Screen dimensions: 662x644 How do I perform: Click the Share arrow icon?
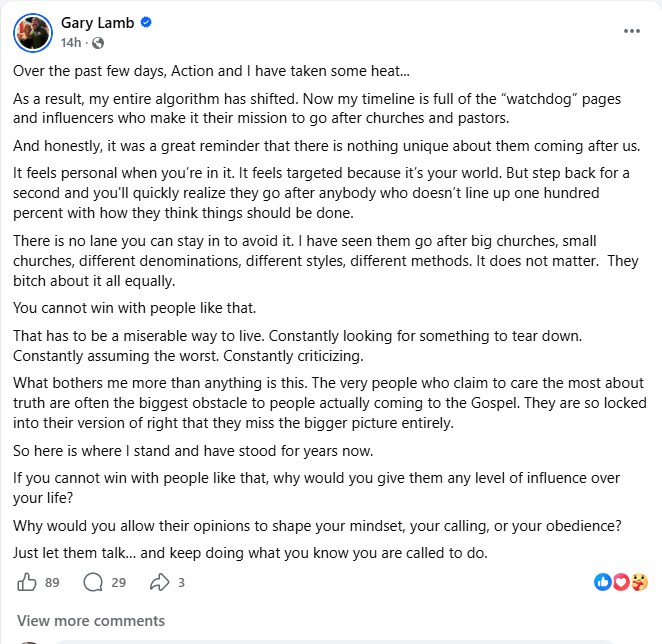pyautogui.click(x=160, y=582)
